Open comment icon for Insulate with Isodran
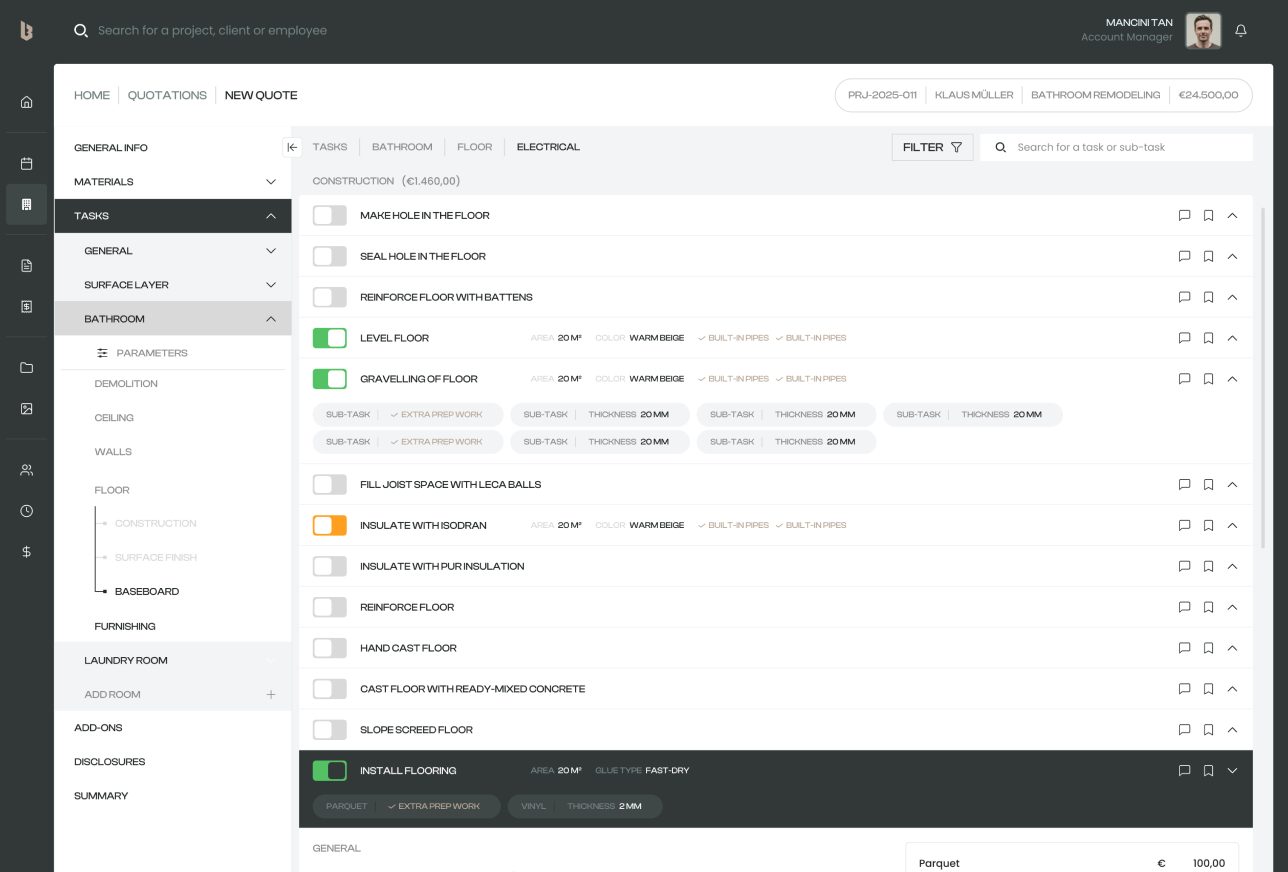This screenshot has width=1288, height=872. [1184, 525]
